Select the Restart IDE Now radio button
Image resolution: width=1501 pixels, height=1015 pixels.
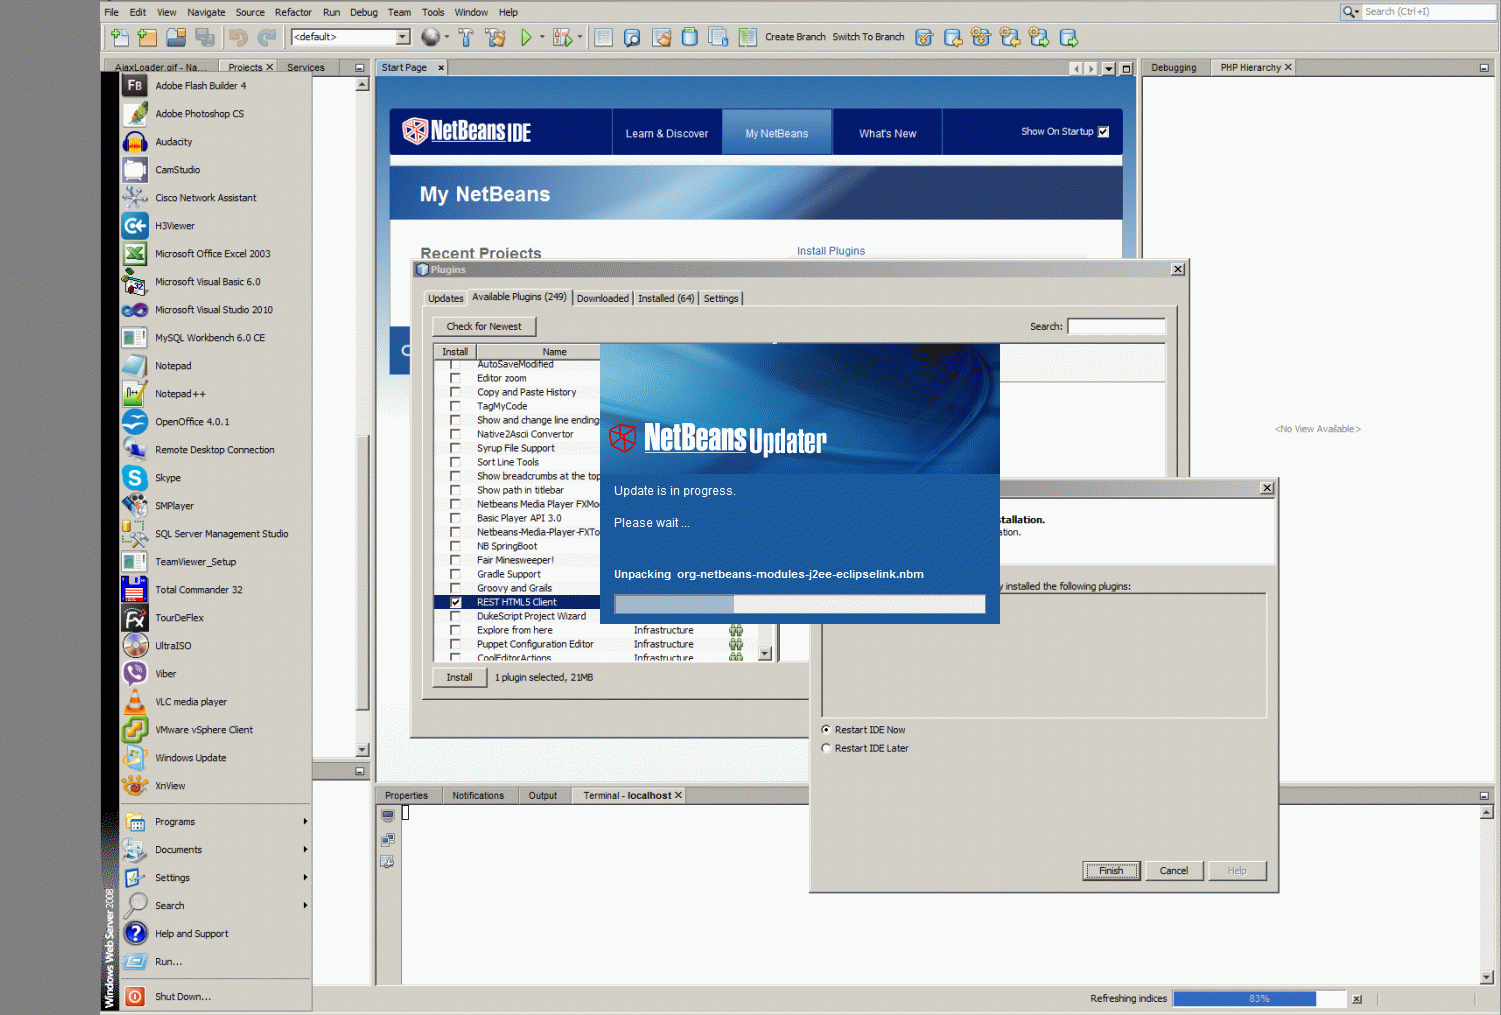(826, 730)
